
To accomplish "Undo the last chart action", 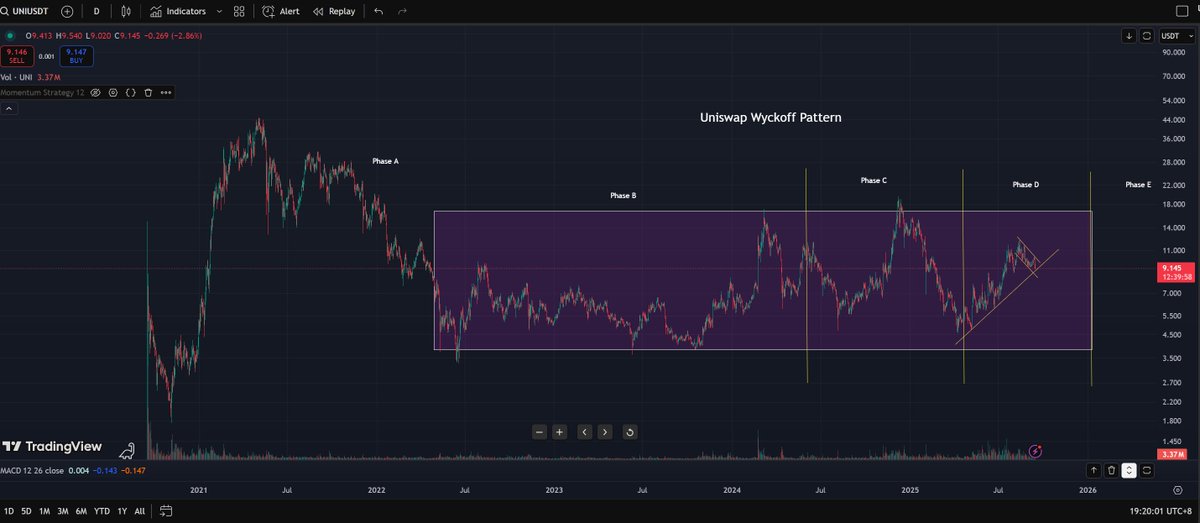I will (x=378, y=11).
